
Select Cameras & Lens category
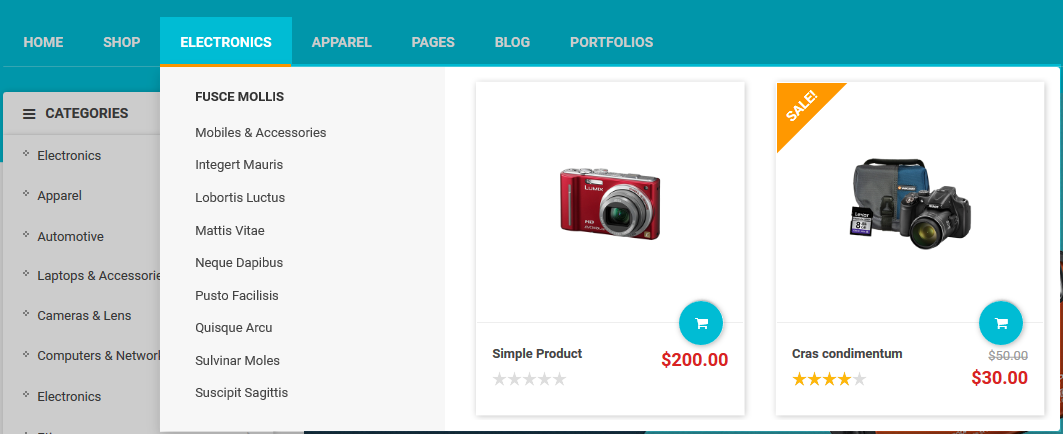(x=84, y=316)
